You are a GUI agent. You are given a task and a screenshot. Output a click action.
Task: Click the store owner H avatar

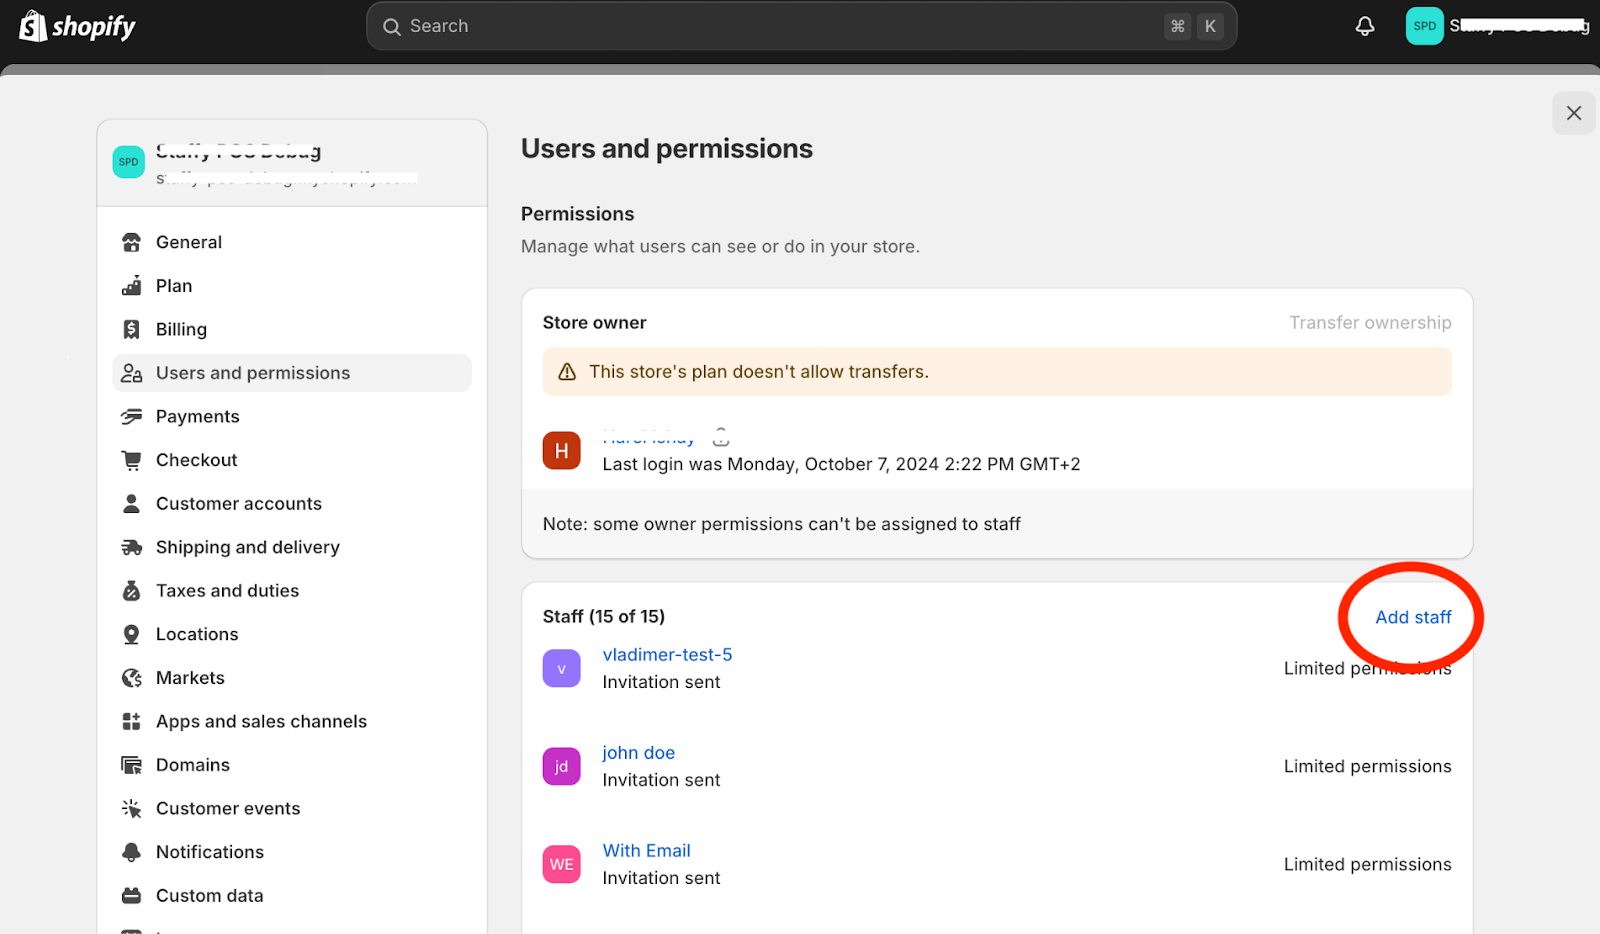[561, 451]
